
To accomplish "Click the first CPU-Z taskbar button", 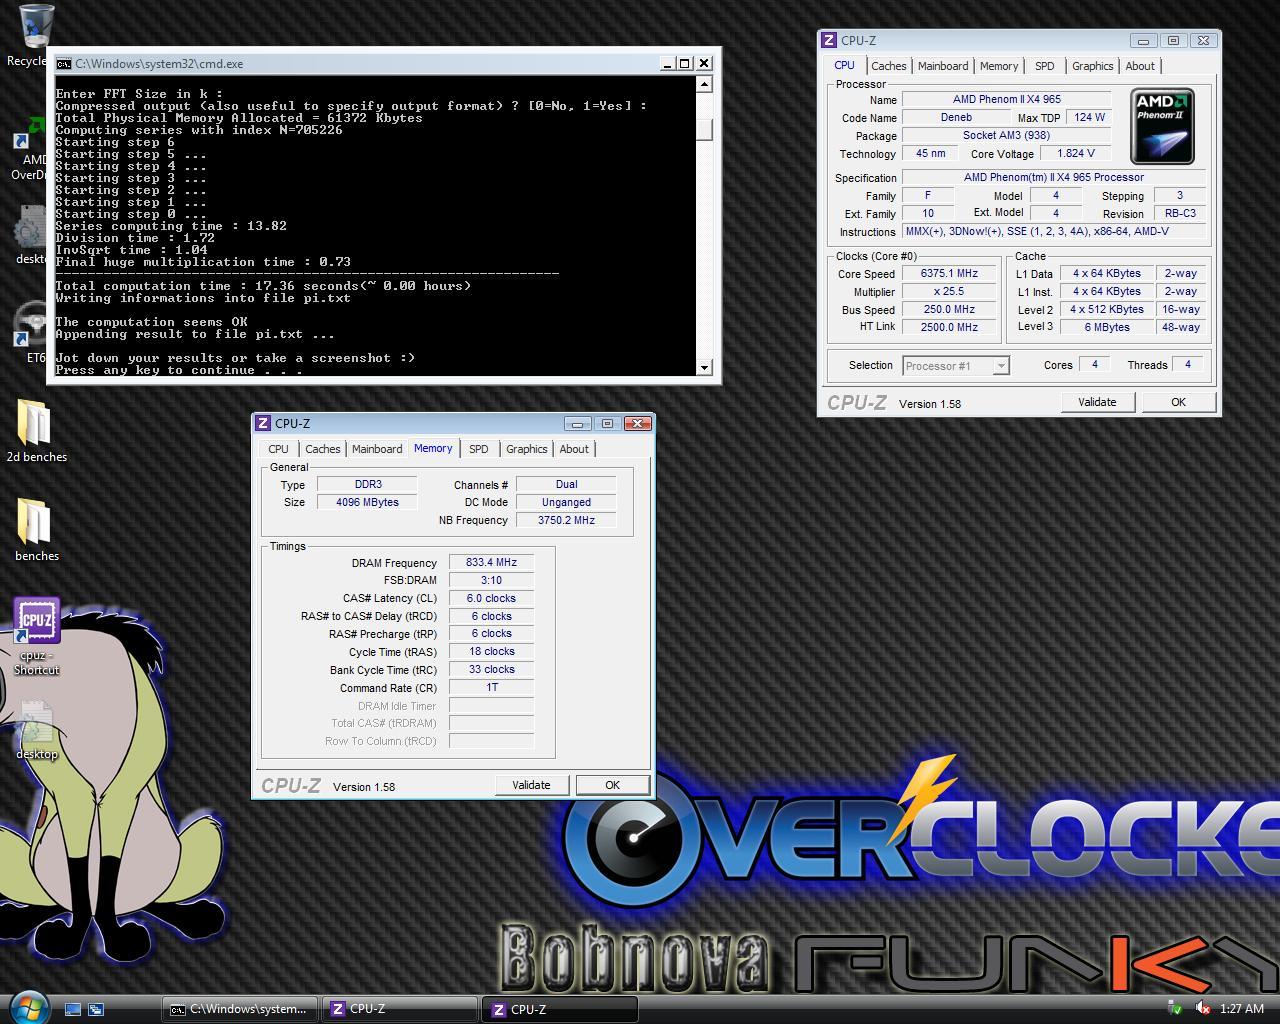I will click(x=399, y=1009).
